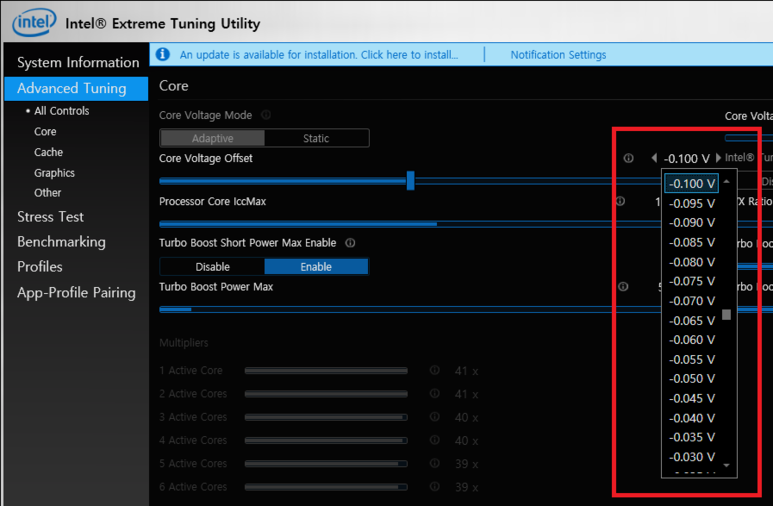The width and height of the screenshot is (773, 506).
Task: Click info icon for 2 Active Cores multiplier
Action: coord(434,393)
